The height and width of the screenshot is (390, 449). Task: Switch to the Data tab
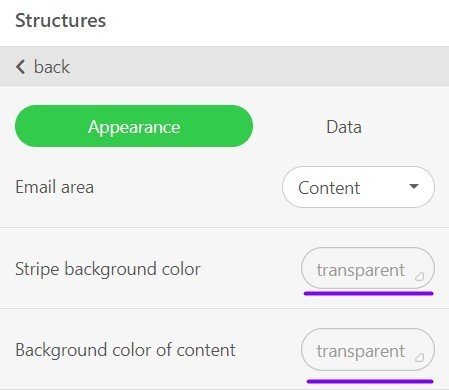point(344,127)
